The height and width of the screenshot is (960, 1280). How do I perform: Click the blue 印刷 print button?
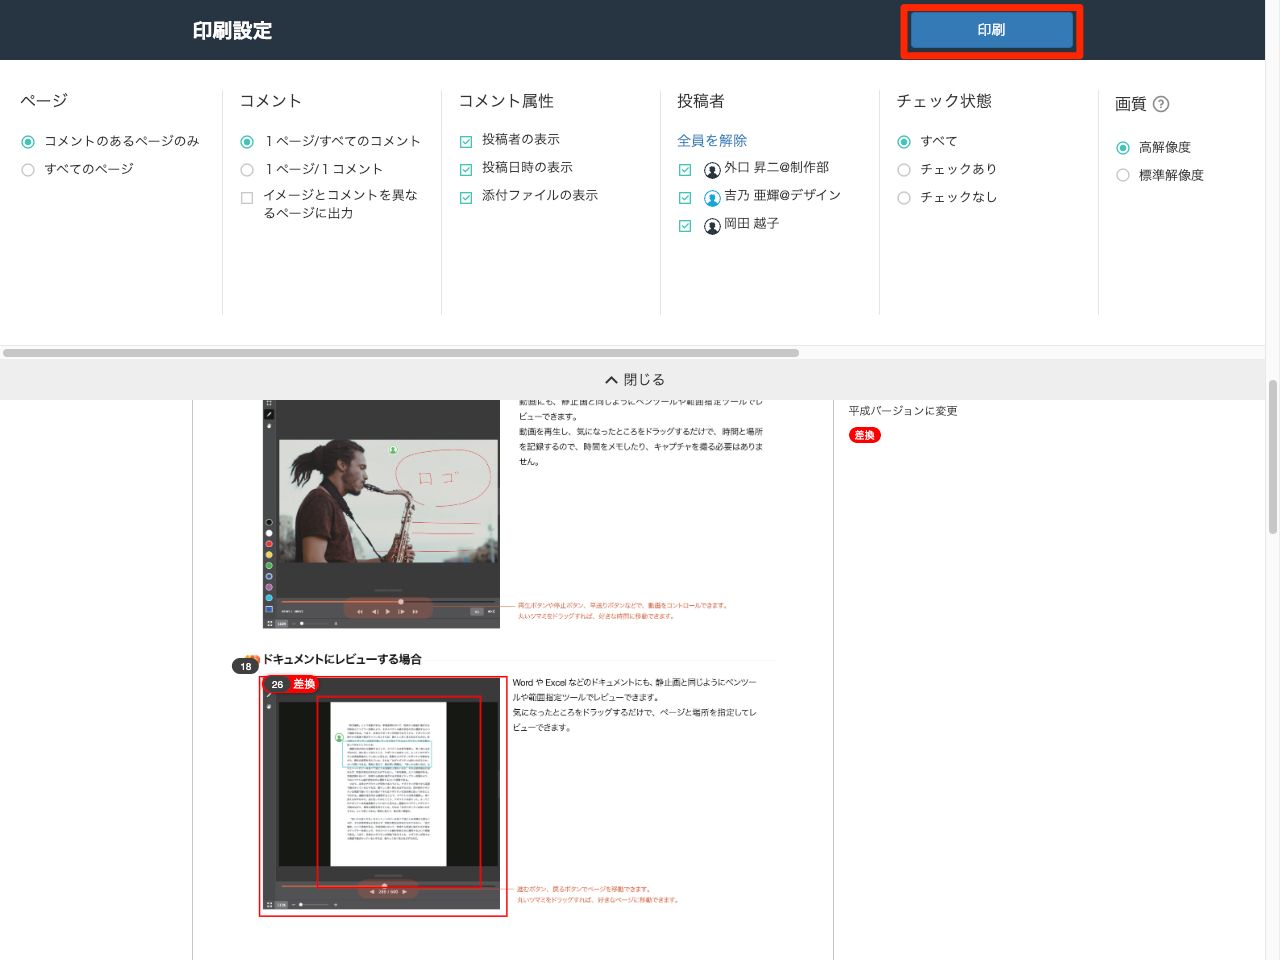coord(991,30)
